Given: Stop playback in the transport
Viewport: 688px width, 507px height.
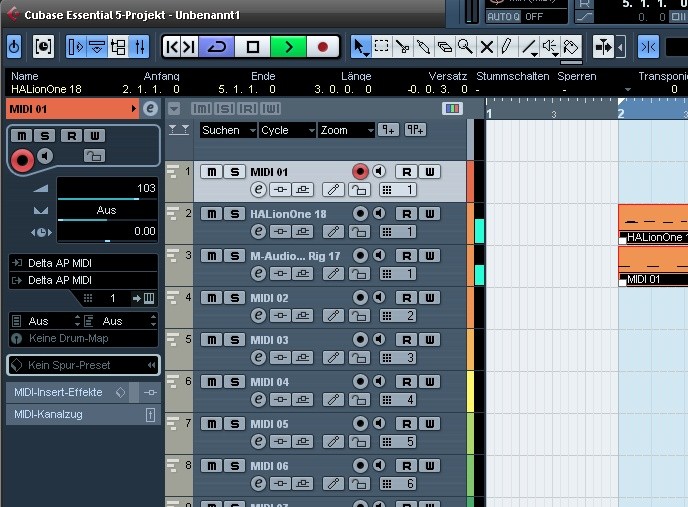Looking at the screenshot, I should point(253,47).
